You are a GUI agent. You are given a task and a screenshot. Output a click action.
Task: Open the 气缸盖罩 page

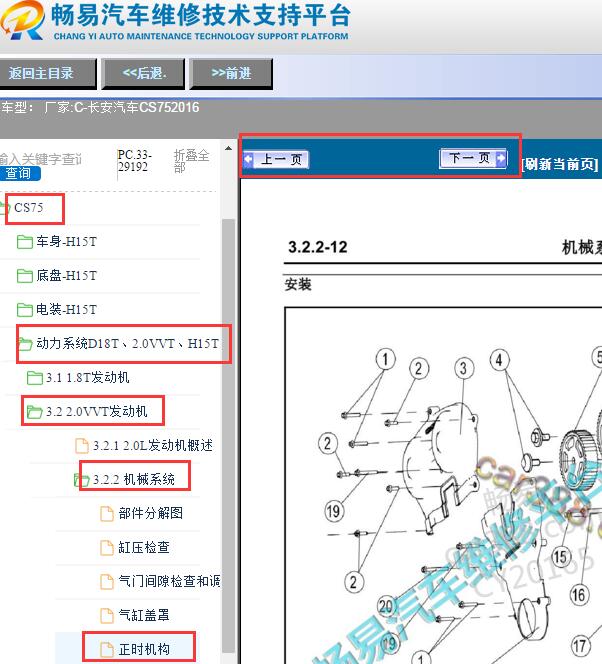[x=144, y=615]
